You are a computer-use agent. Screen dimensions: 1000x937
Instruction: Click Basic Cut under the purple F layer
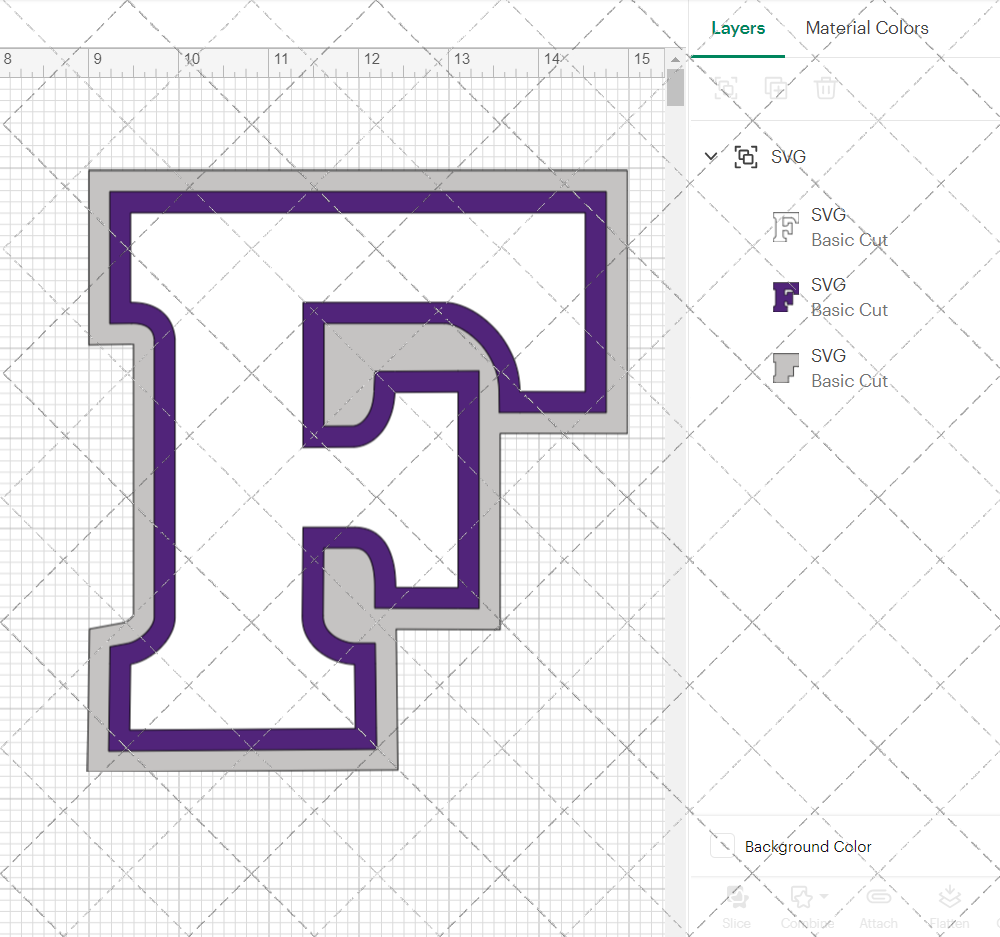pos(849,310)
